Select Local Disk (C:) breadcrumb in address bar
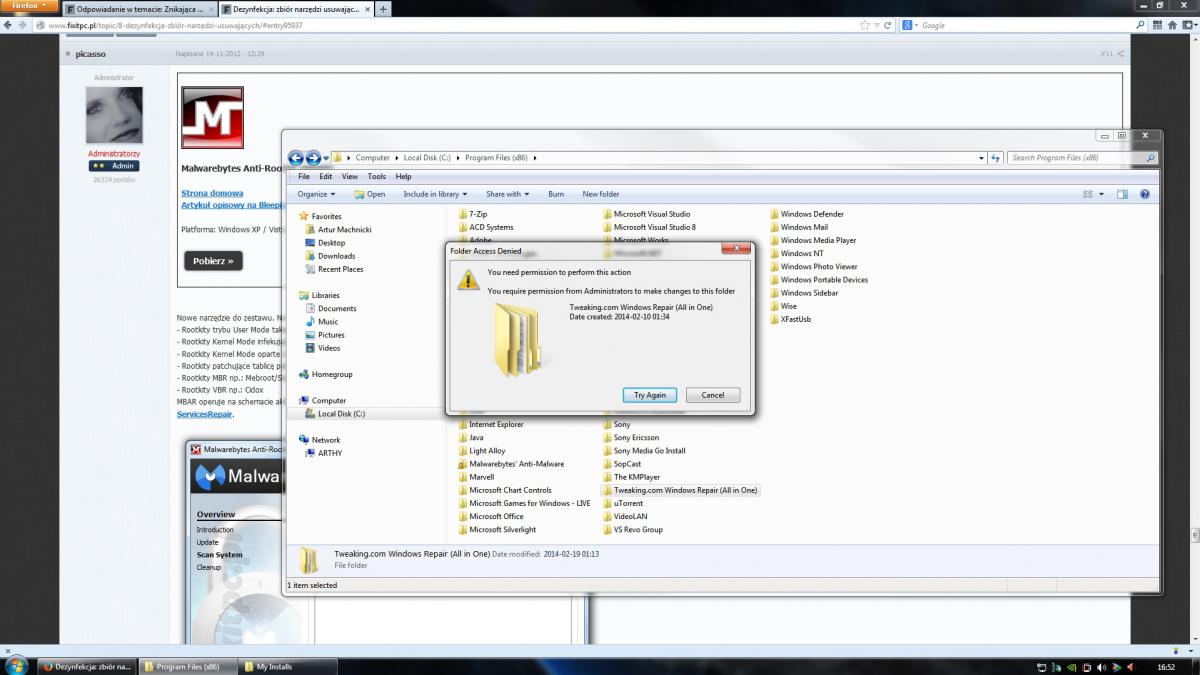1200x675 pixels. click(427, 158)
